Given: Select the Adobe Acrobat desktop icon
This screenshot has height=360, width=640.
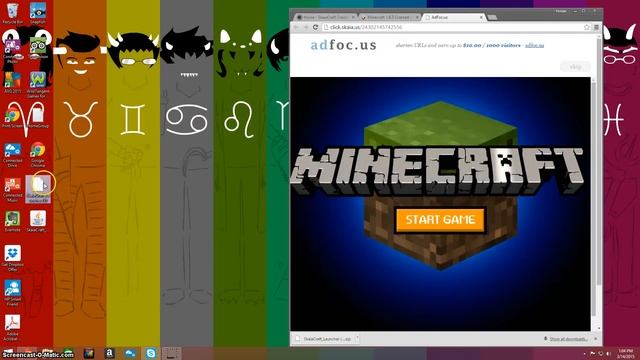Looking at the screenshot, I should point(12,327).
